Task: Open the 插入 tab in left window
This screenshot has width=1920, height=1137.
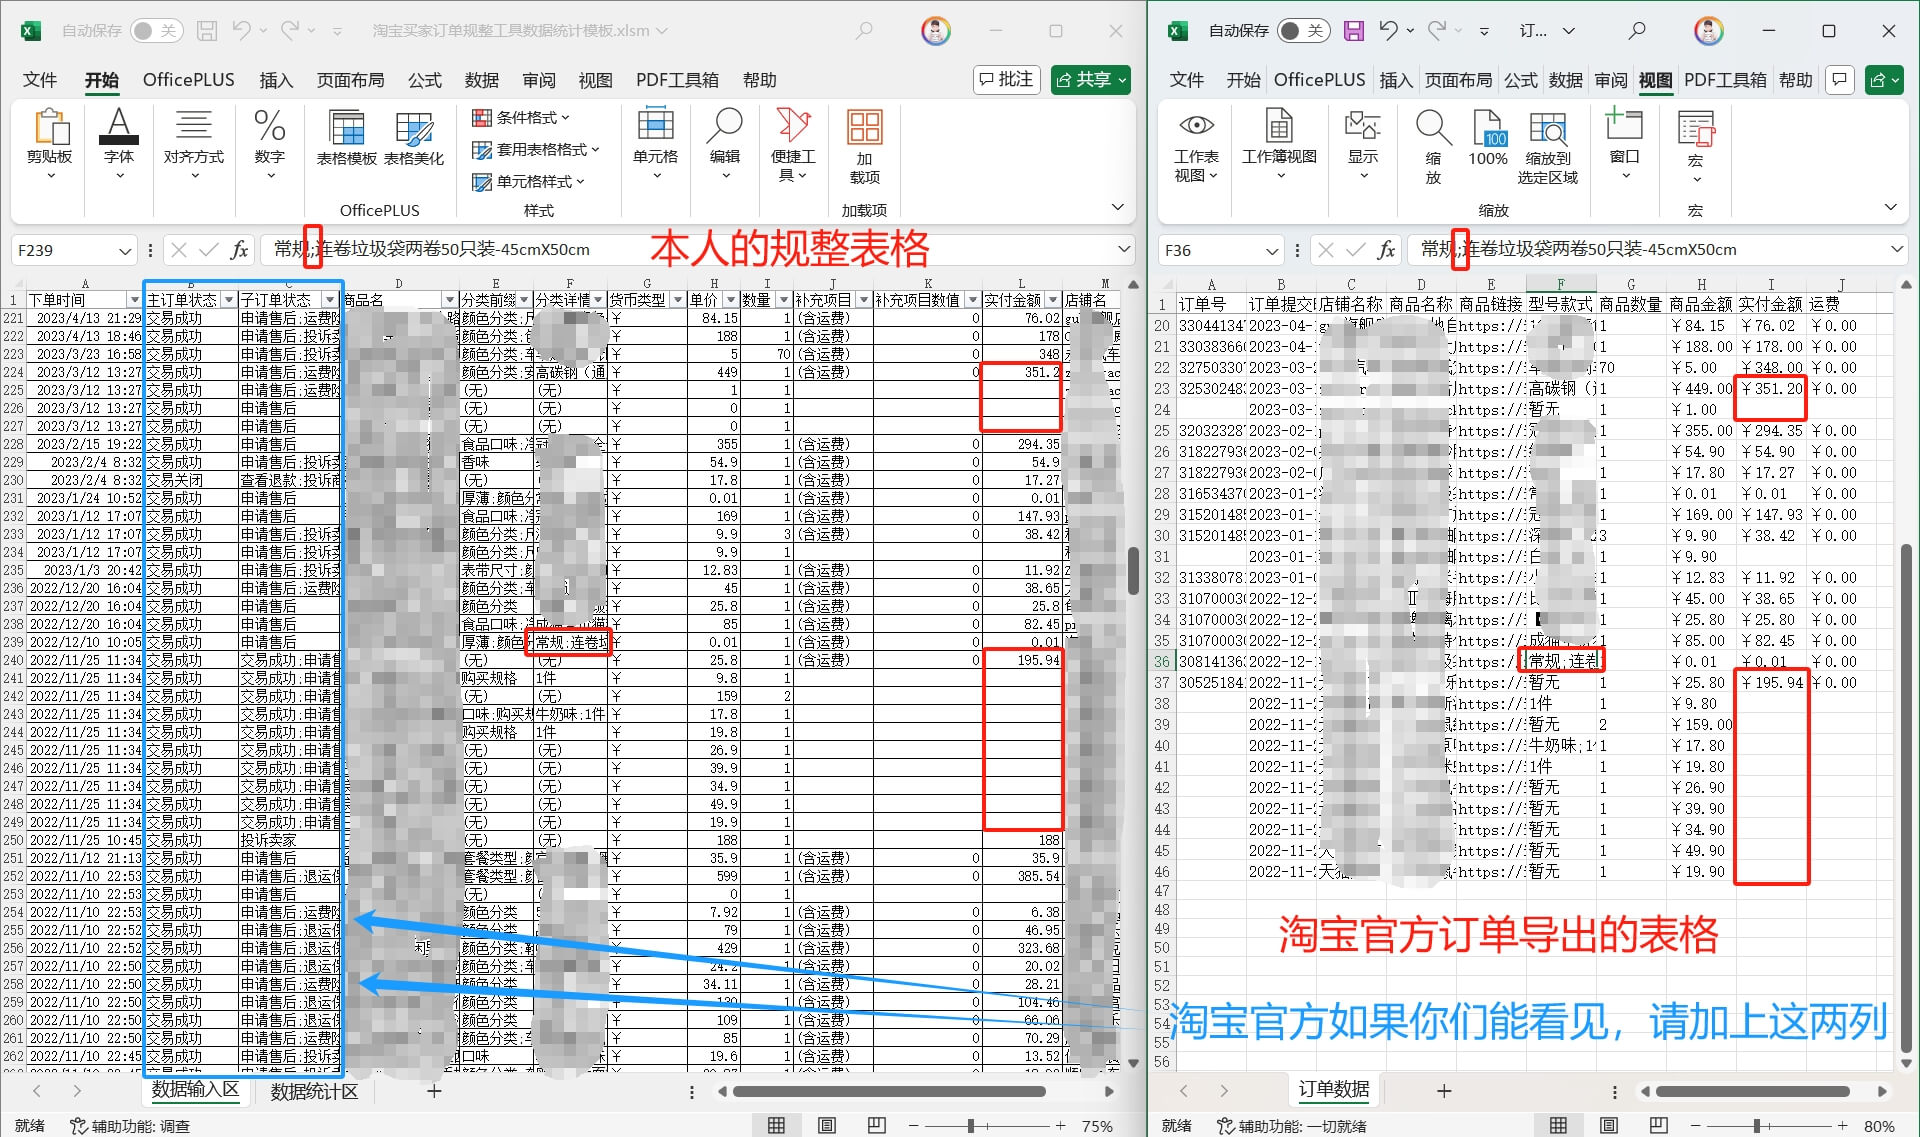Action: pyautogui.click(x=276, y=80)
